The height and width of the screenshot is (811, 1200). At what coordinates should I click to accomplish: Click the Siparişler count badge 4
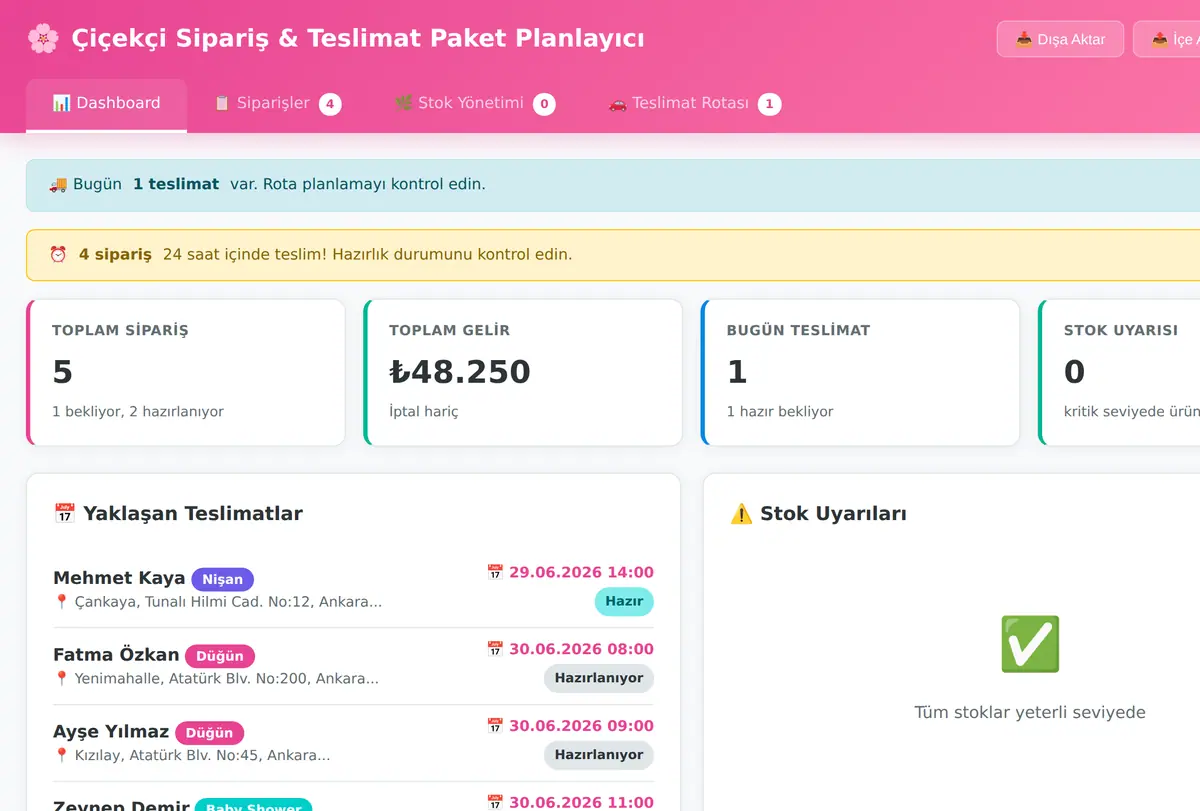click(x=330, y=104)
